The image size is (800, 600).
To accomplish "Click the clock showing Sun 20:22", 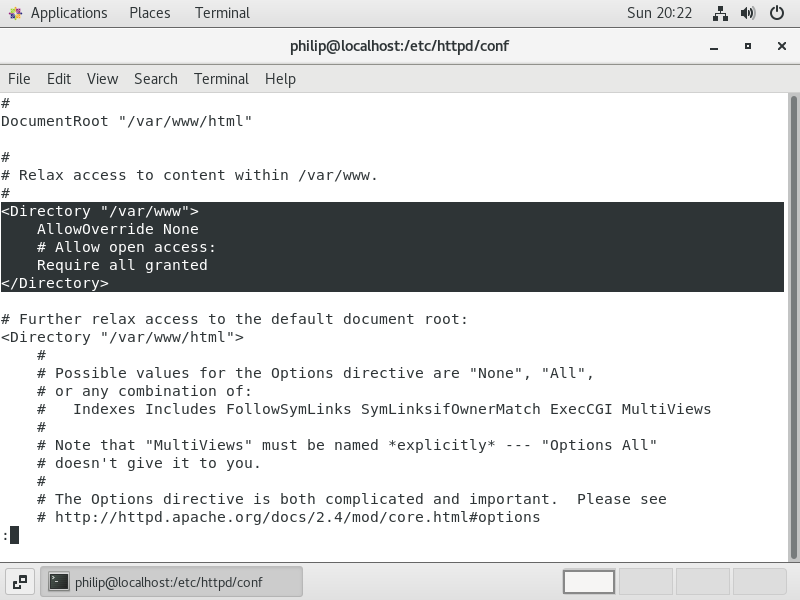I will click(659, 13).
